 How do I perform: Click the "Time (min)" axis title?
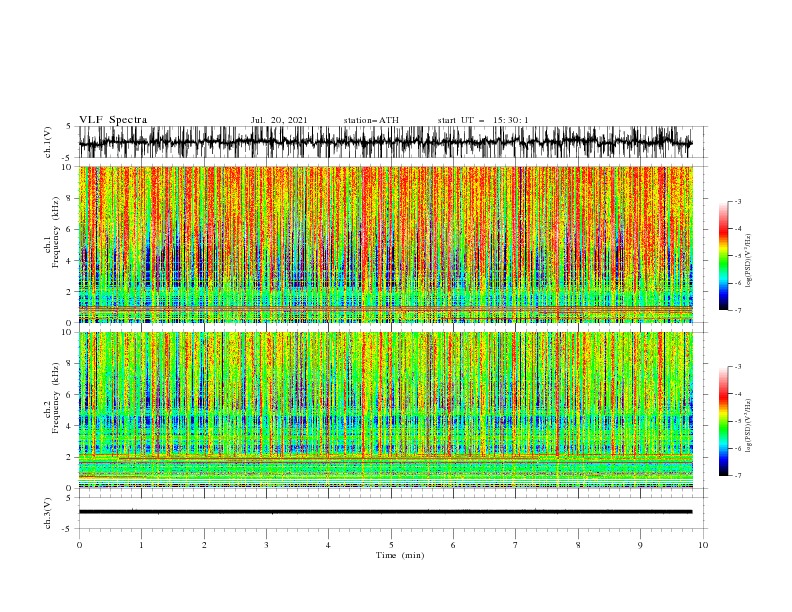point(400,555)
